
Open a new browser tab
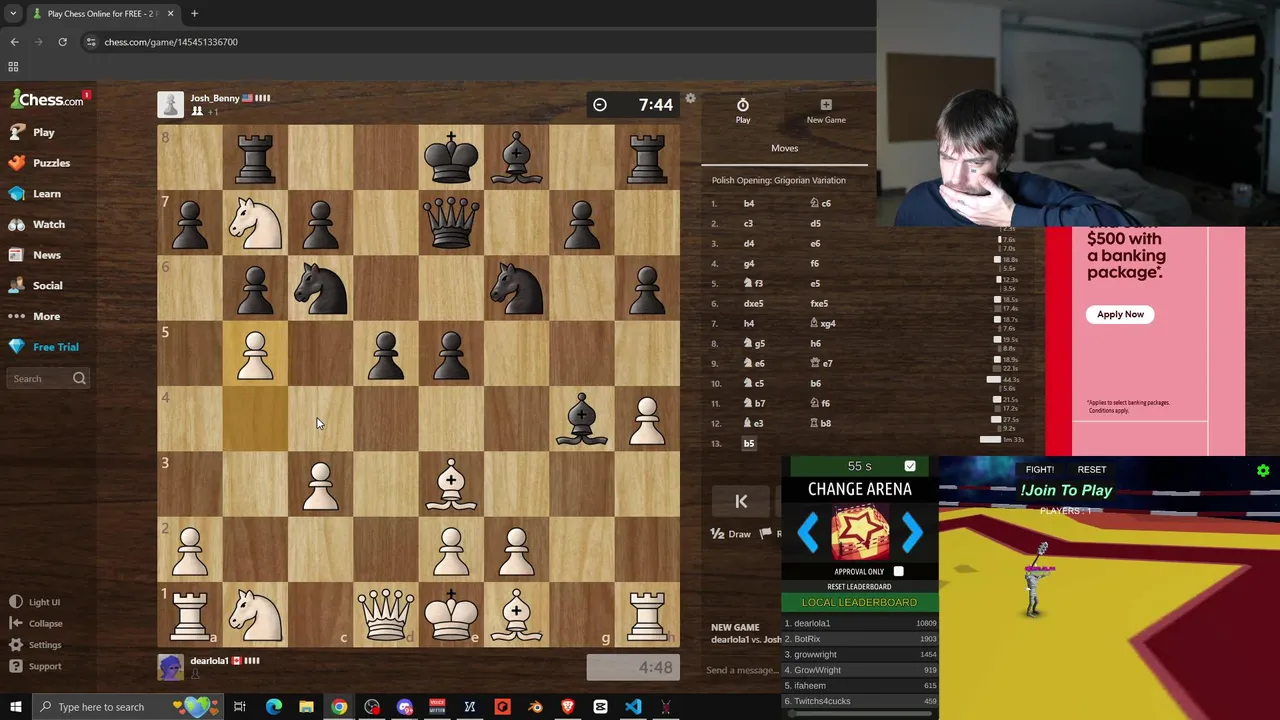[x=194, y=14]
